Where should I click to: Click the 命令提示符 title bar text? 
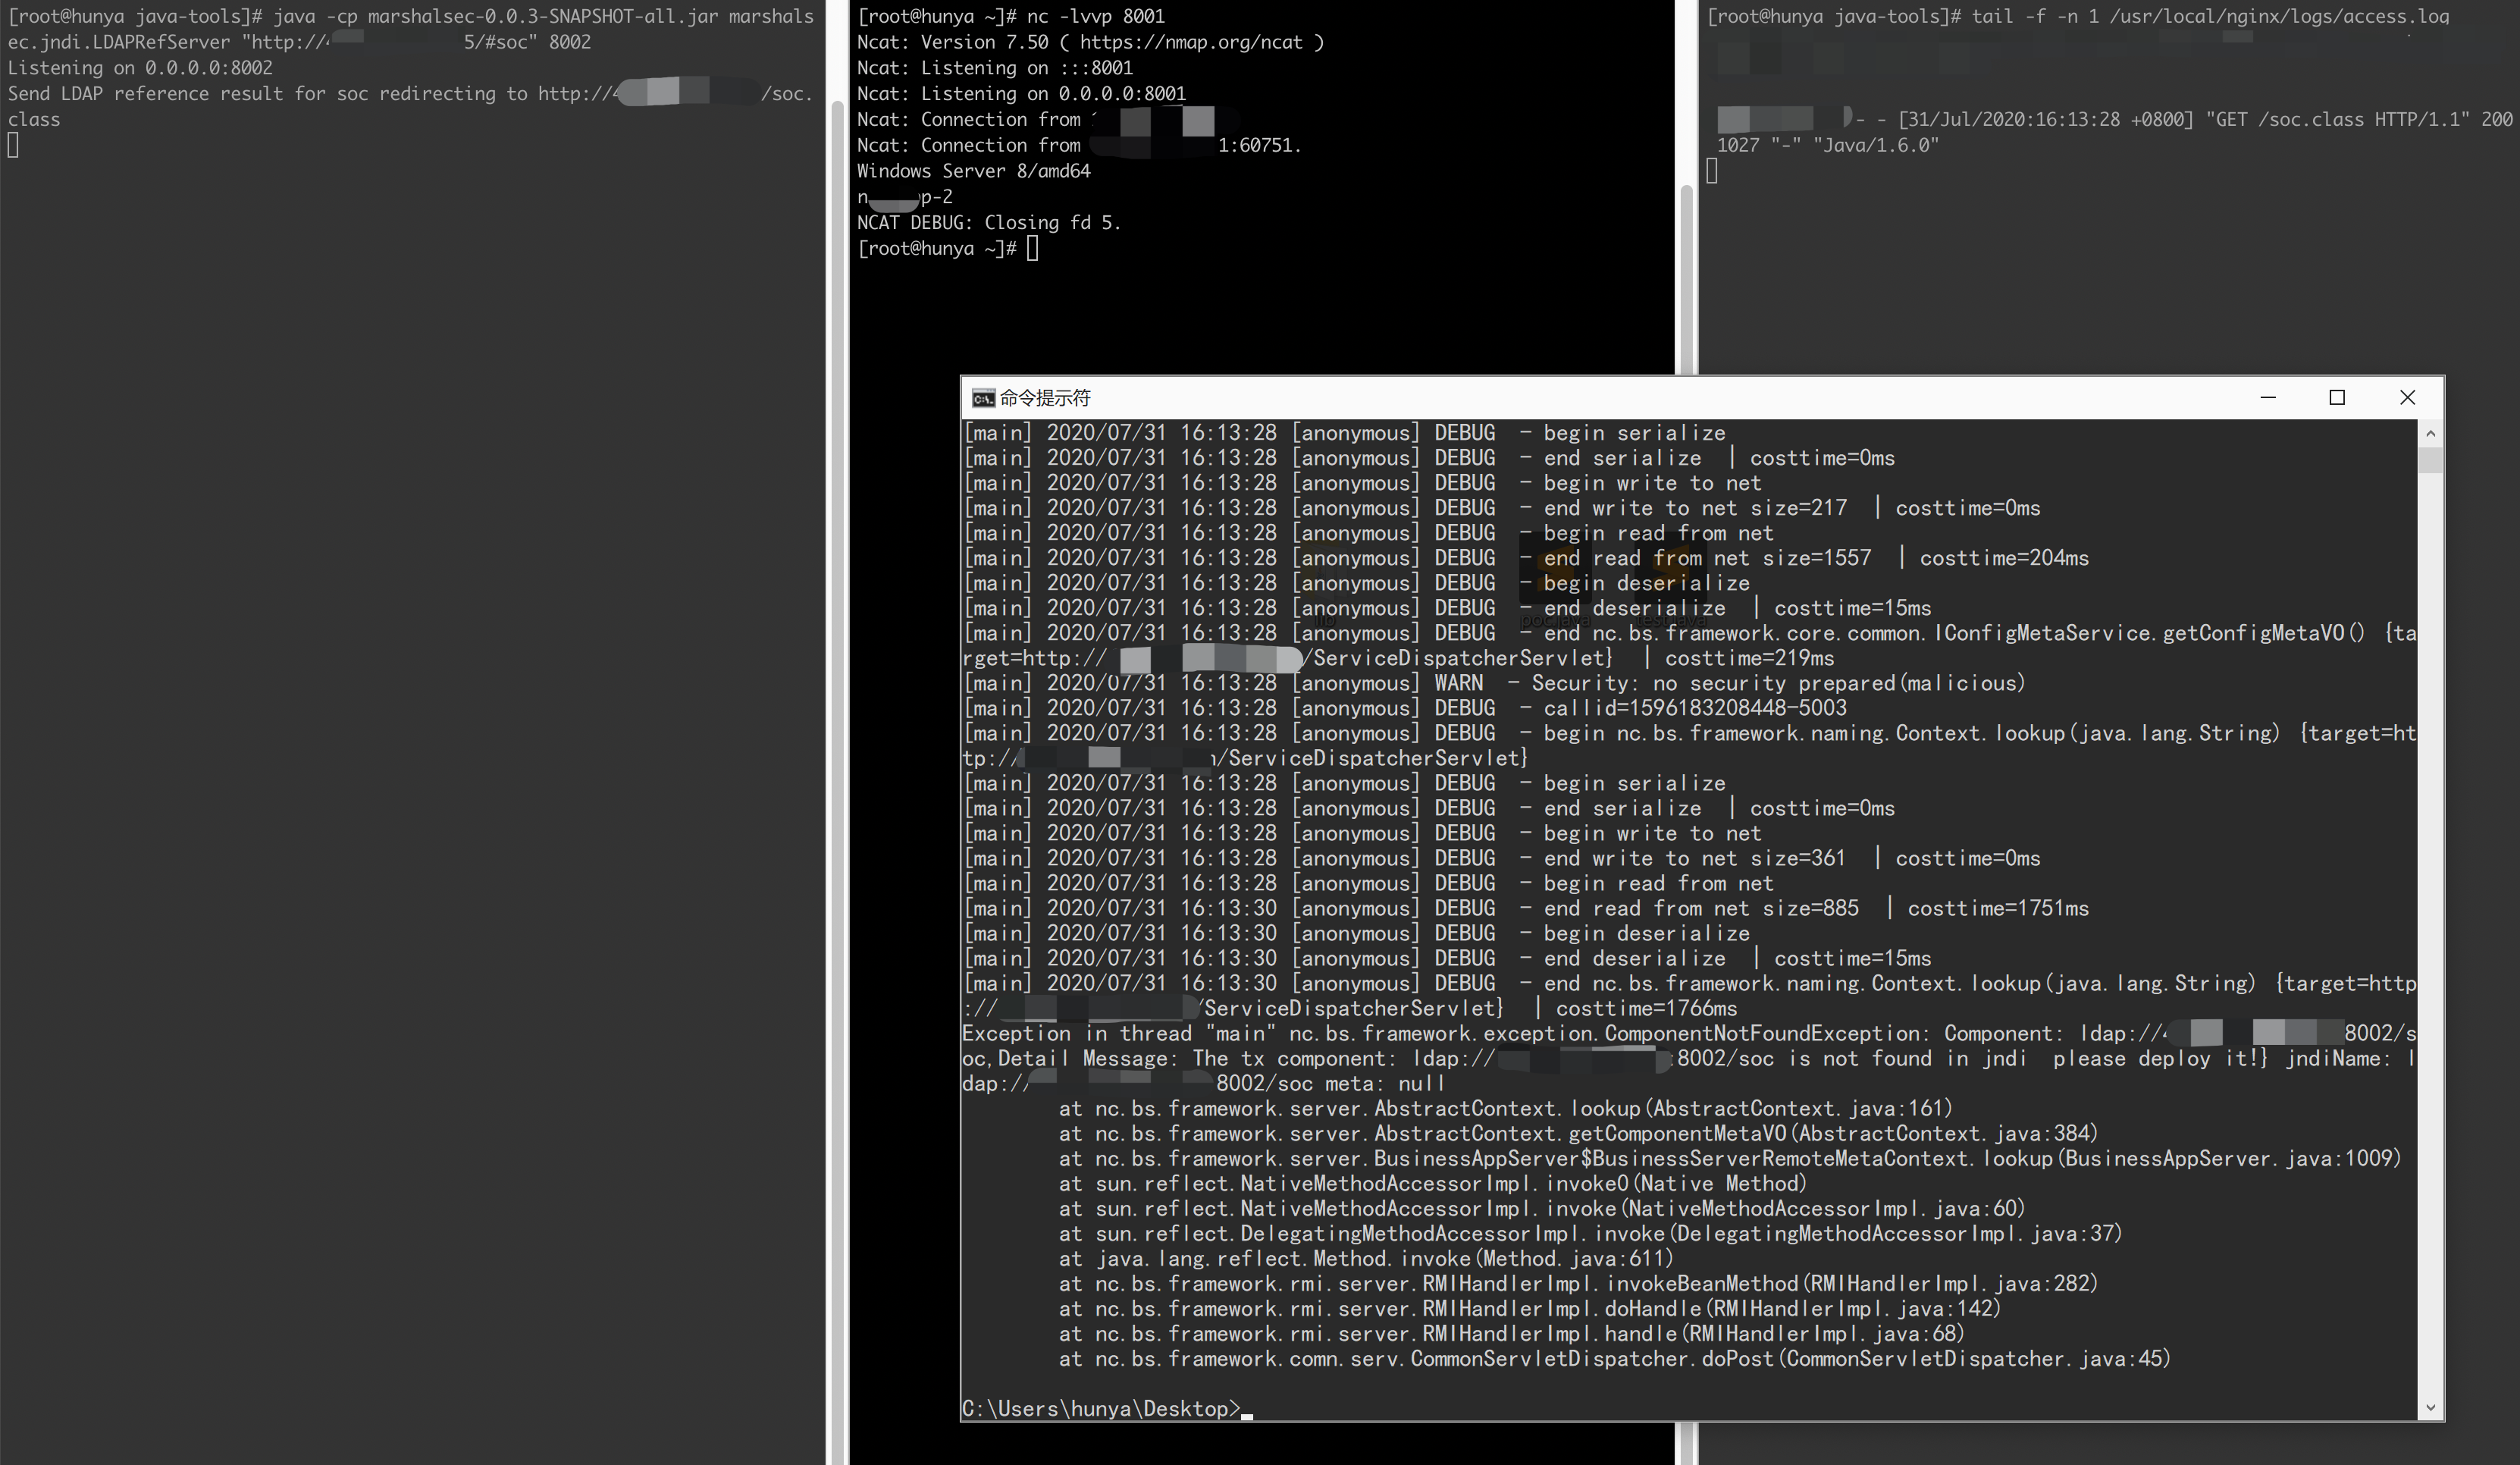coord(1044,398)
